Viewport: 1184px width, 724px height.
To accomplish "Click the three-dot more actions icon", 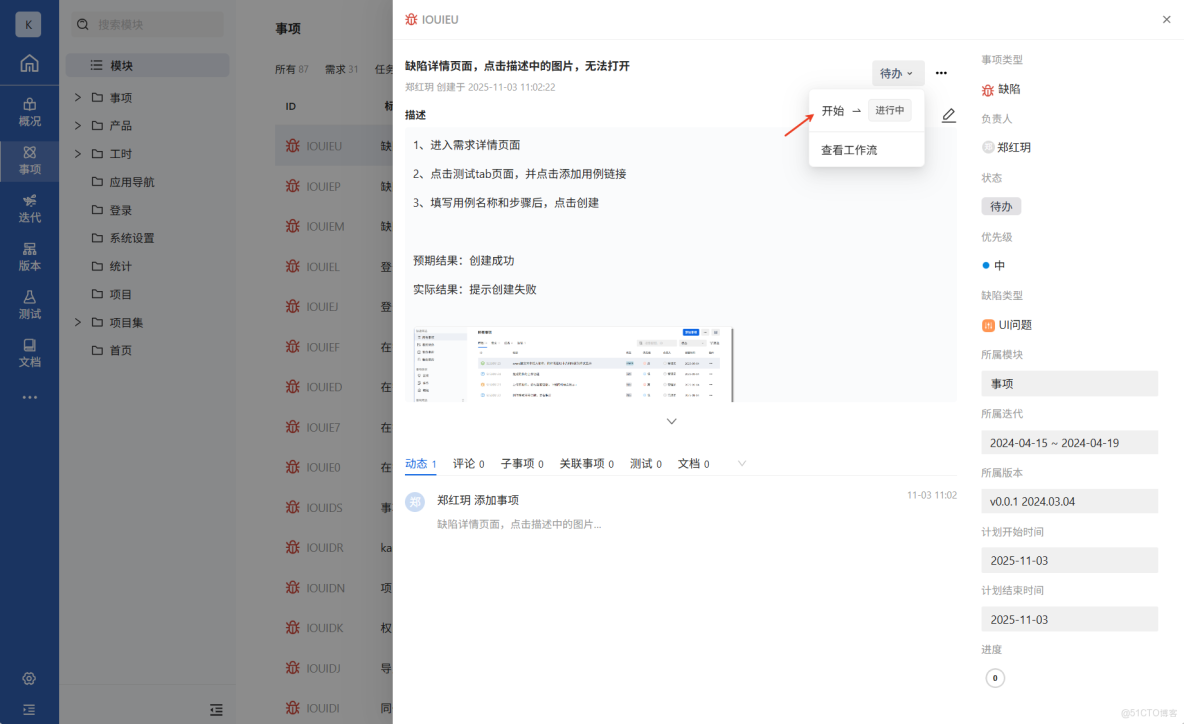I will [940, 73].
